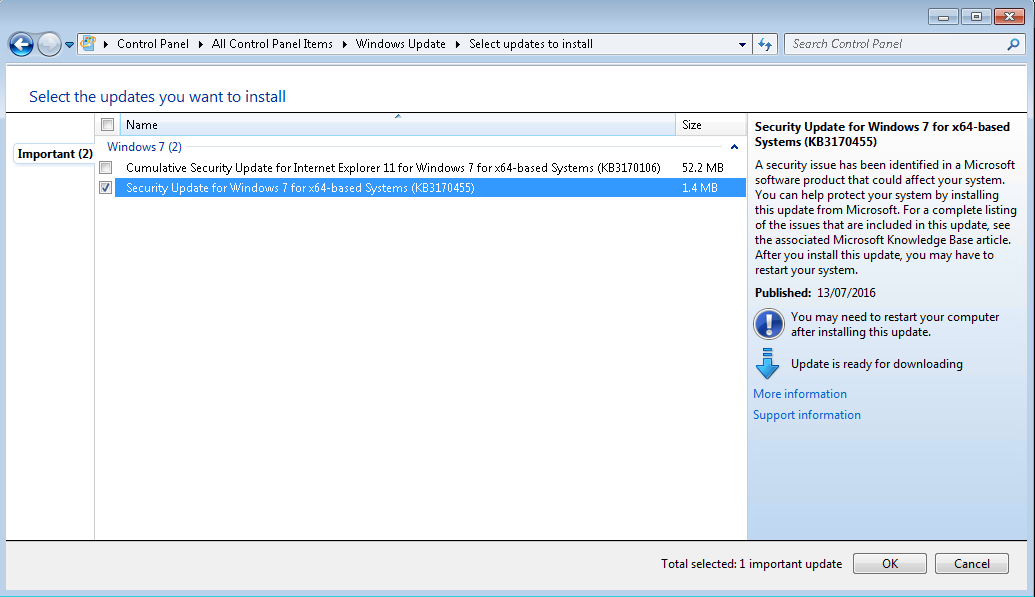1035x597 pixels.
Task: Click Select updates to install breadcrumb
Action: click(x=531, y=44)
